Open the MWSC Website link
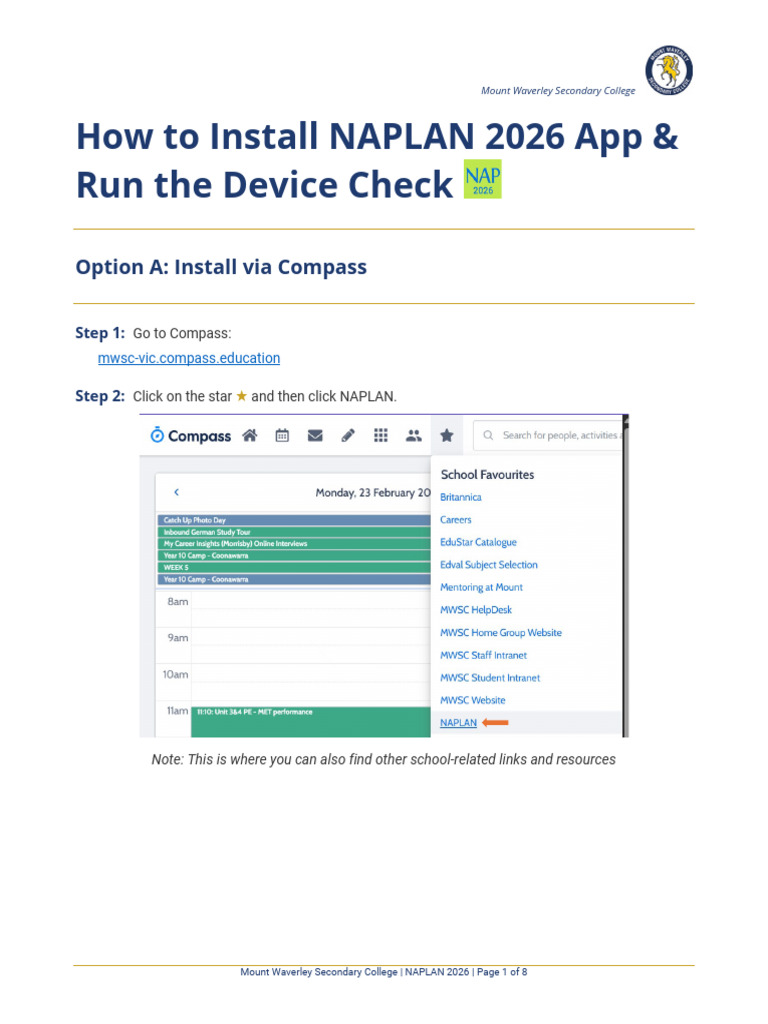This screenshot has width=768, height=1024. click(472, 700)
